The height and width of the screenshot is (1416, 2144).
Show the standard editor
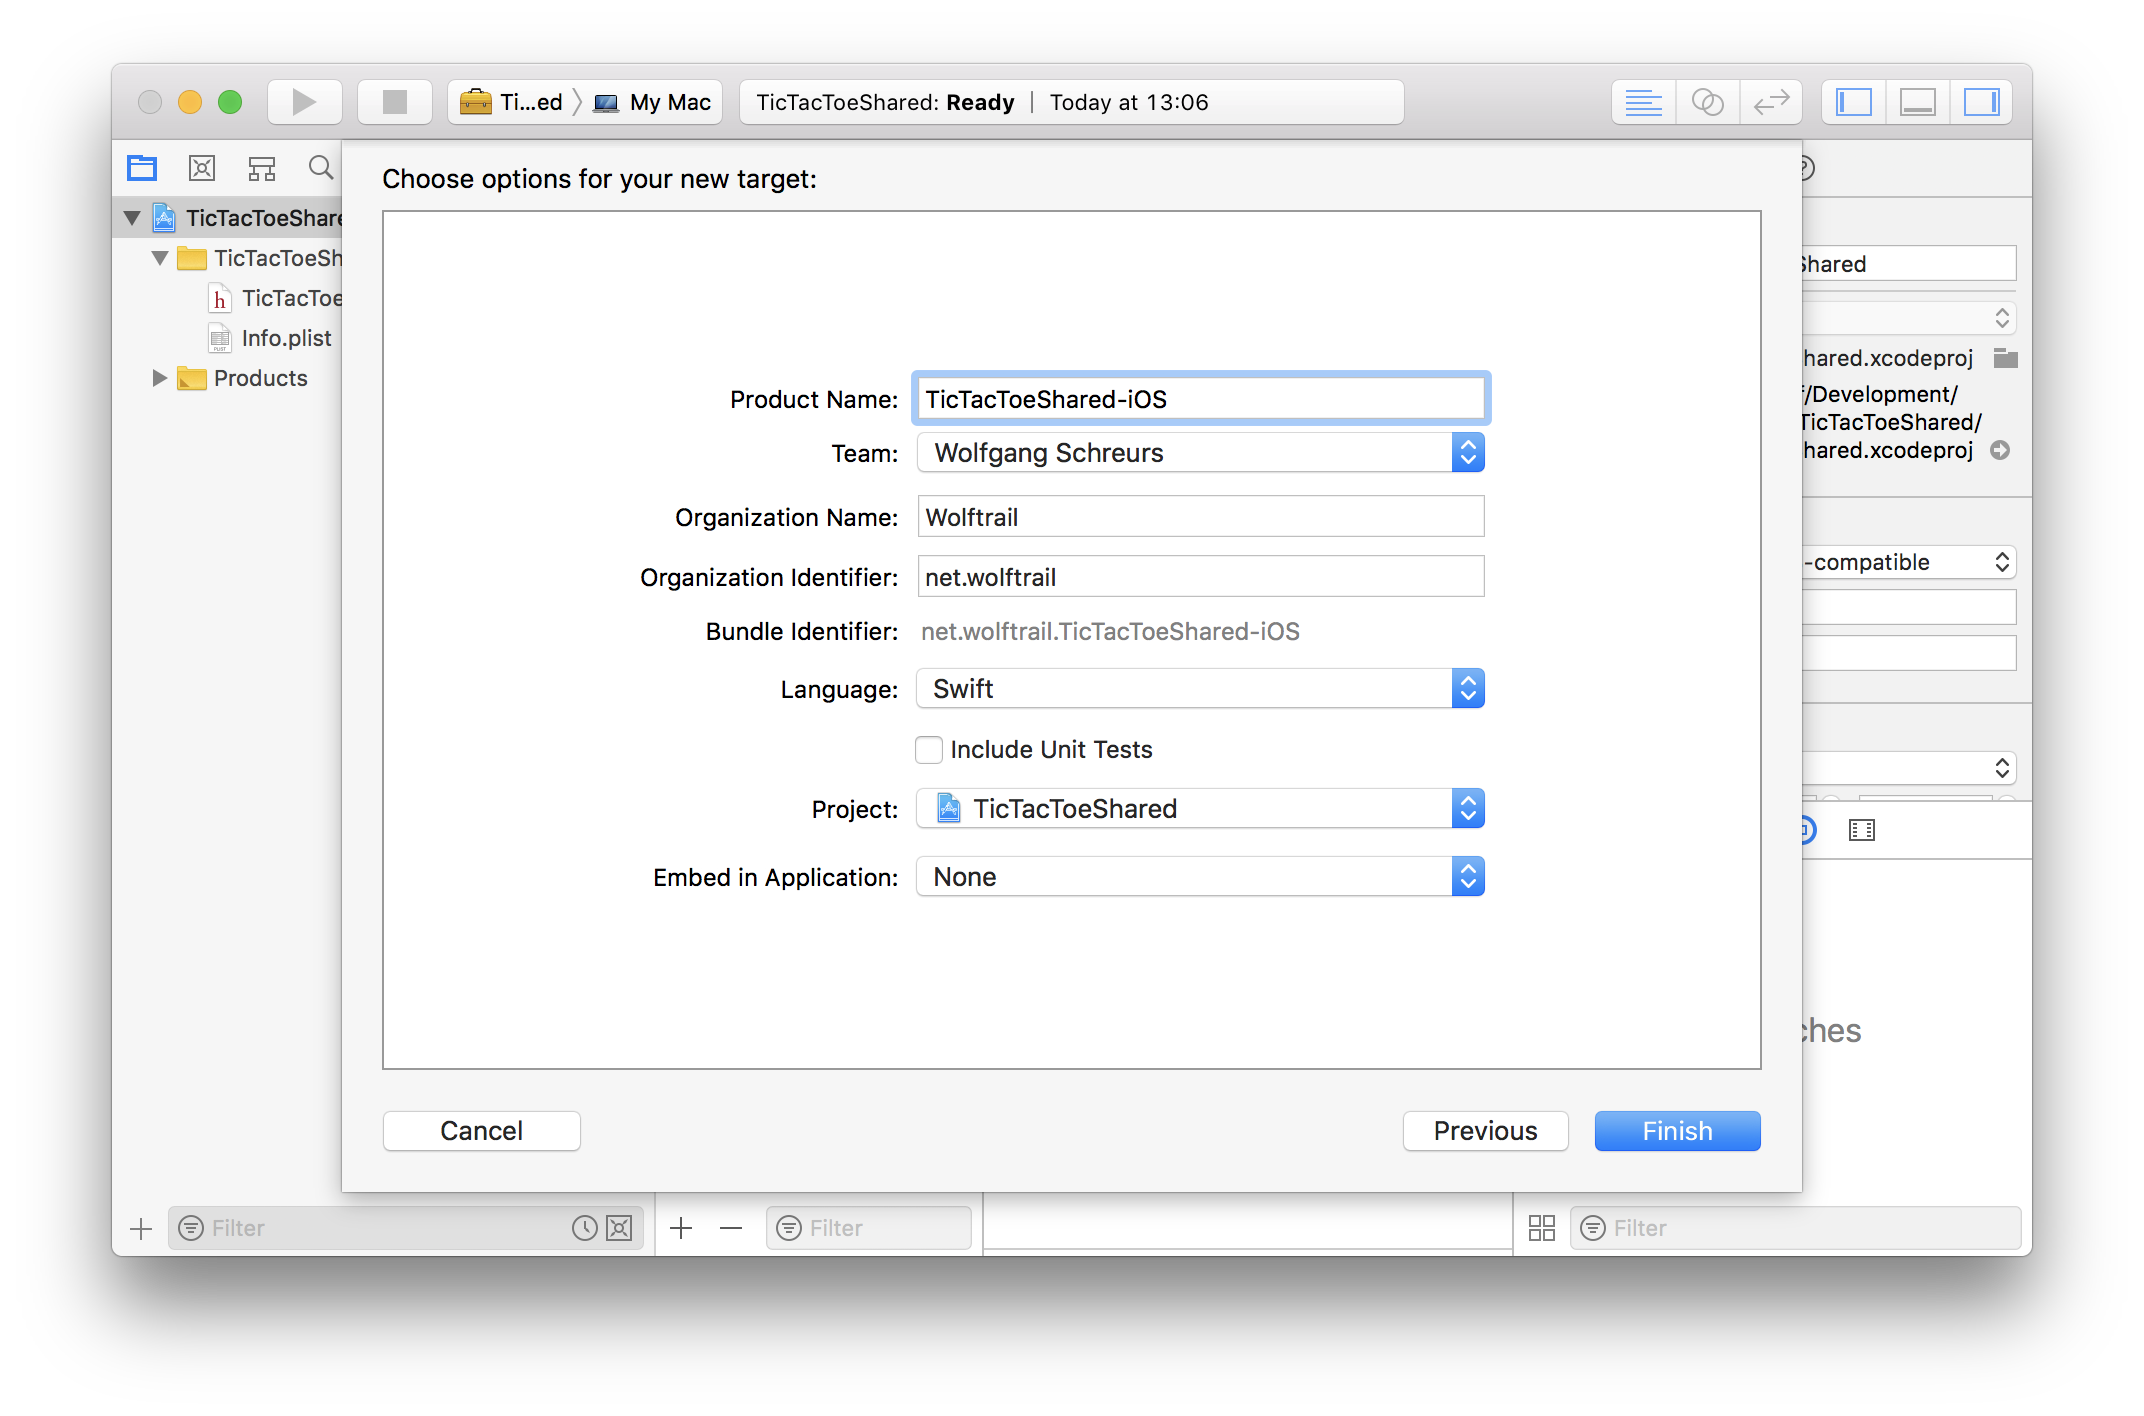coord(1643,102)
